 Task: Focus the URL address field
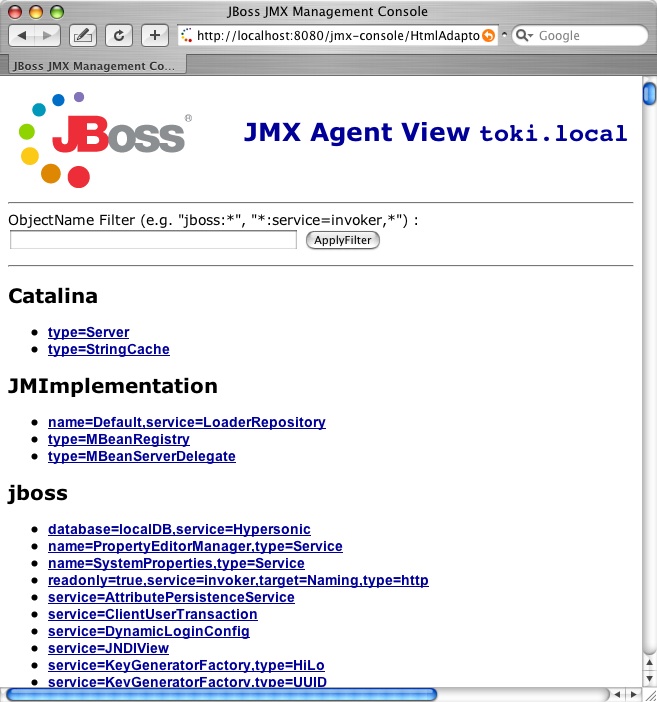pos(338,35)
